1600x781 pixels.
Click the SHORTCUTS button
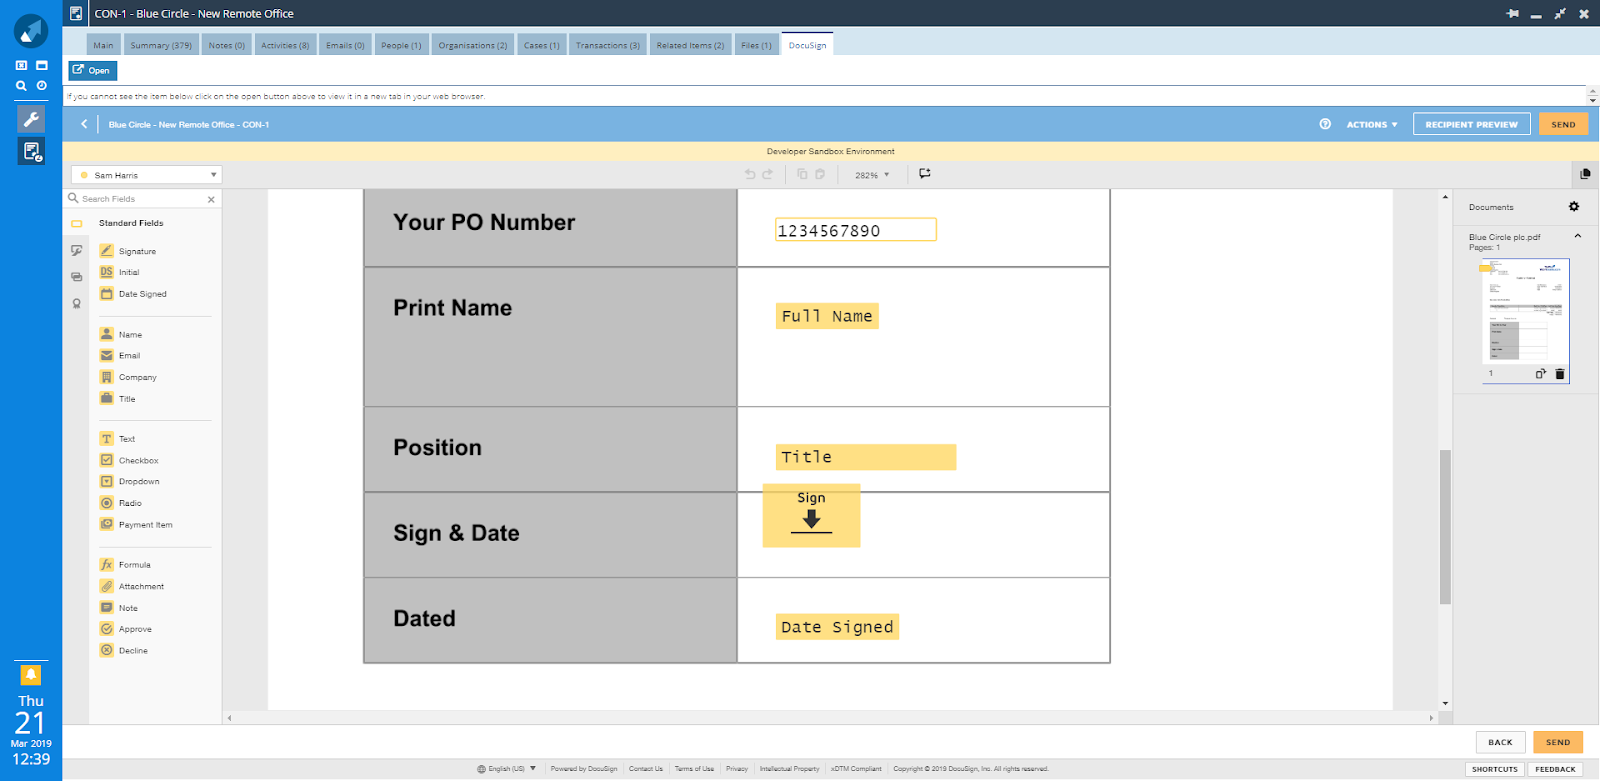(x=1495, y=769)
